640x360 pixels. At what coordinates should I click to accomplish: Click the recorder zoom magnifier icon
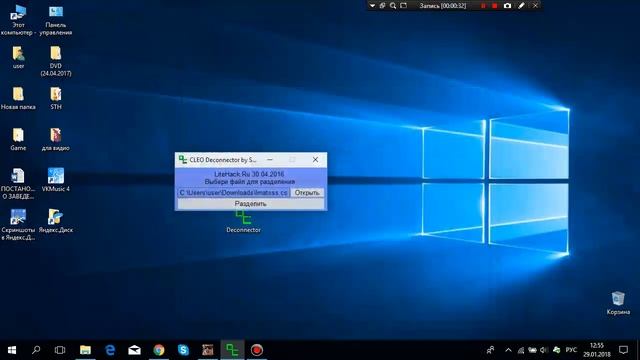click(x=393, y=6)
